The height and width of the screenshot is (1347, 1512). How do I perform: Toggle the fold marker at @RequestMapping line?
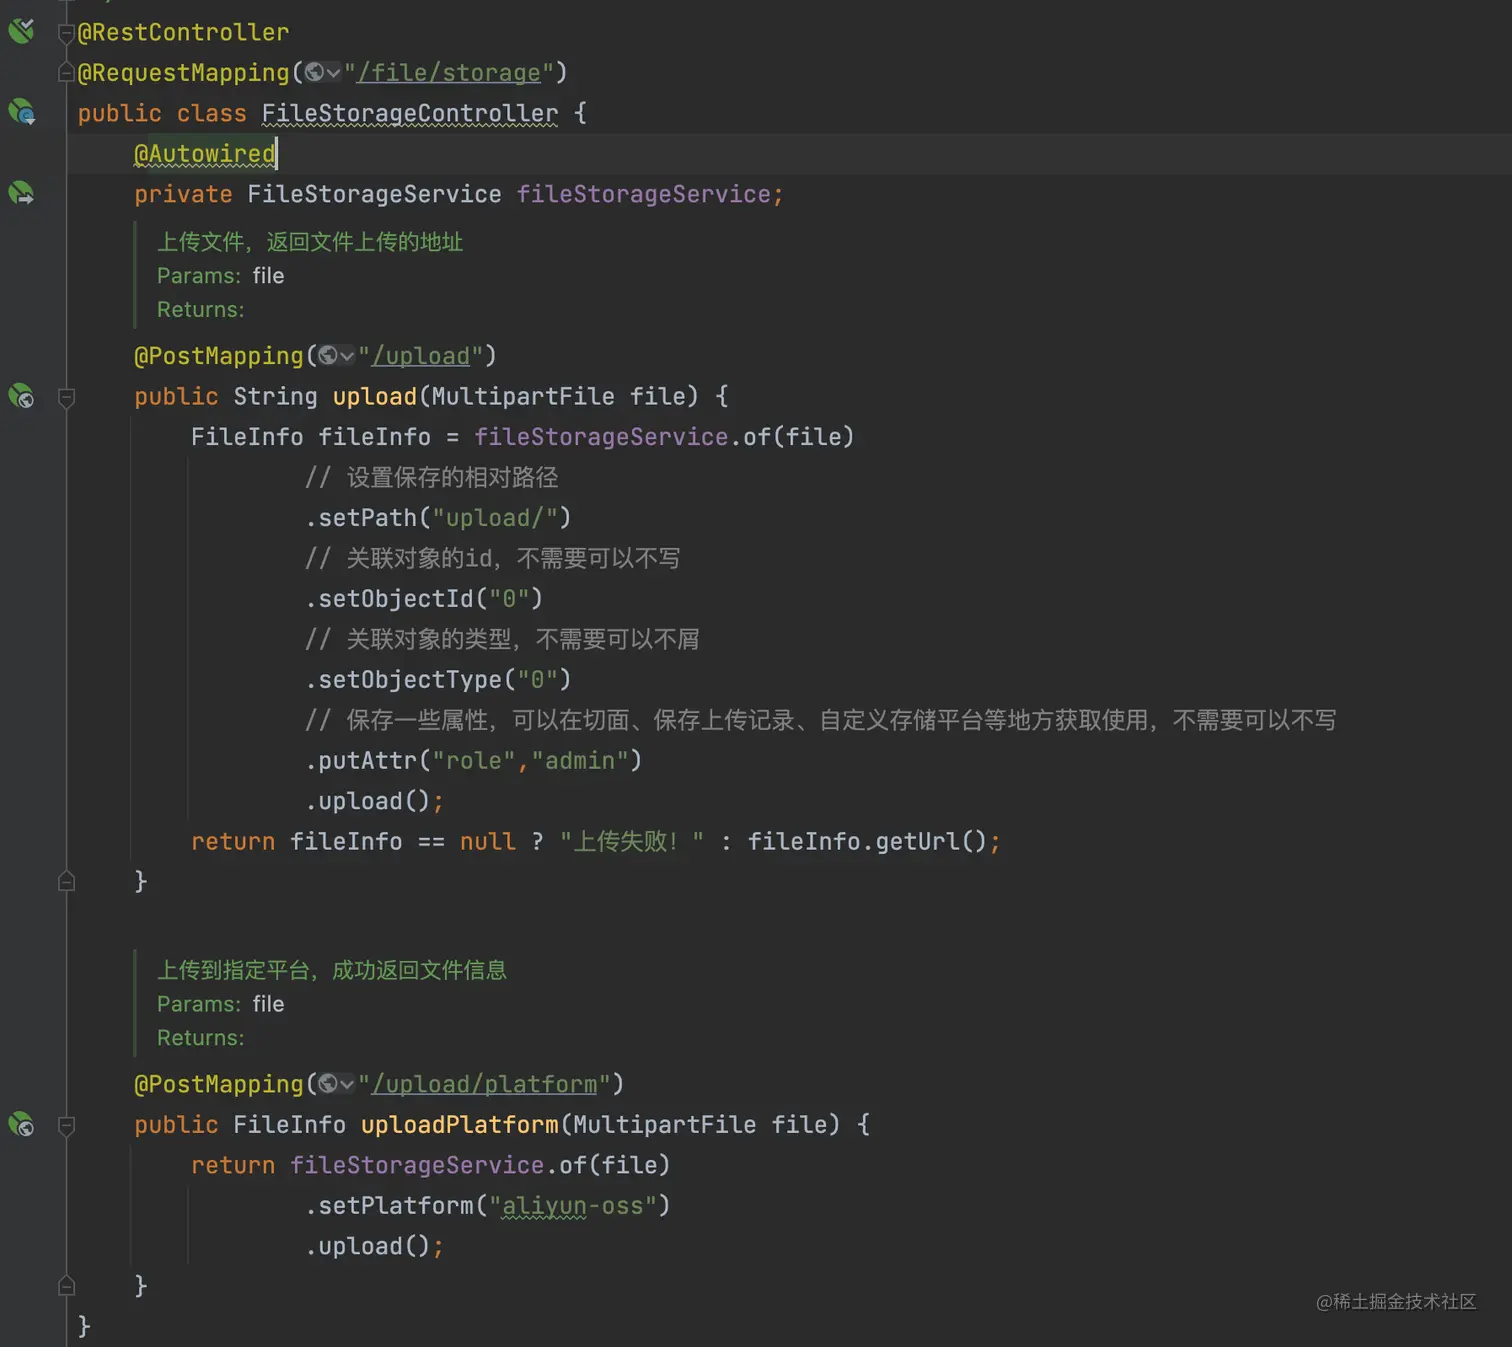click(x=66, y=72)
